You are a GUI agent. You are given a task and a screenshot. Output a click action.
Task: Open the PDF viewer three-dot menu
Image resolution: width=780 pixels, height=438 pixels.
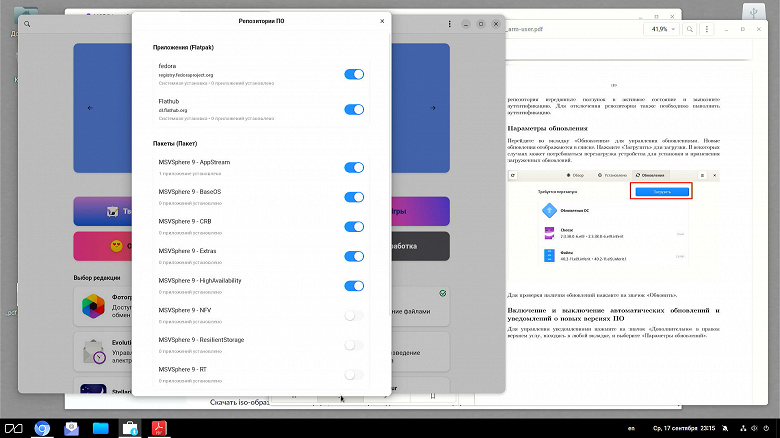(x=707, y=29)
